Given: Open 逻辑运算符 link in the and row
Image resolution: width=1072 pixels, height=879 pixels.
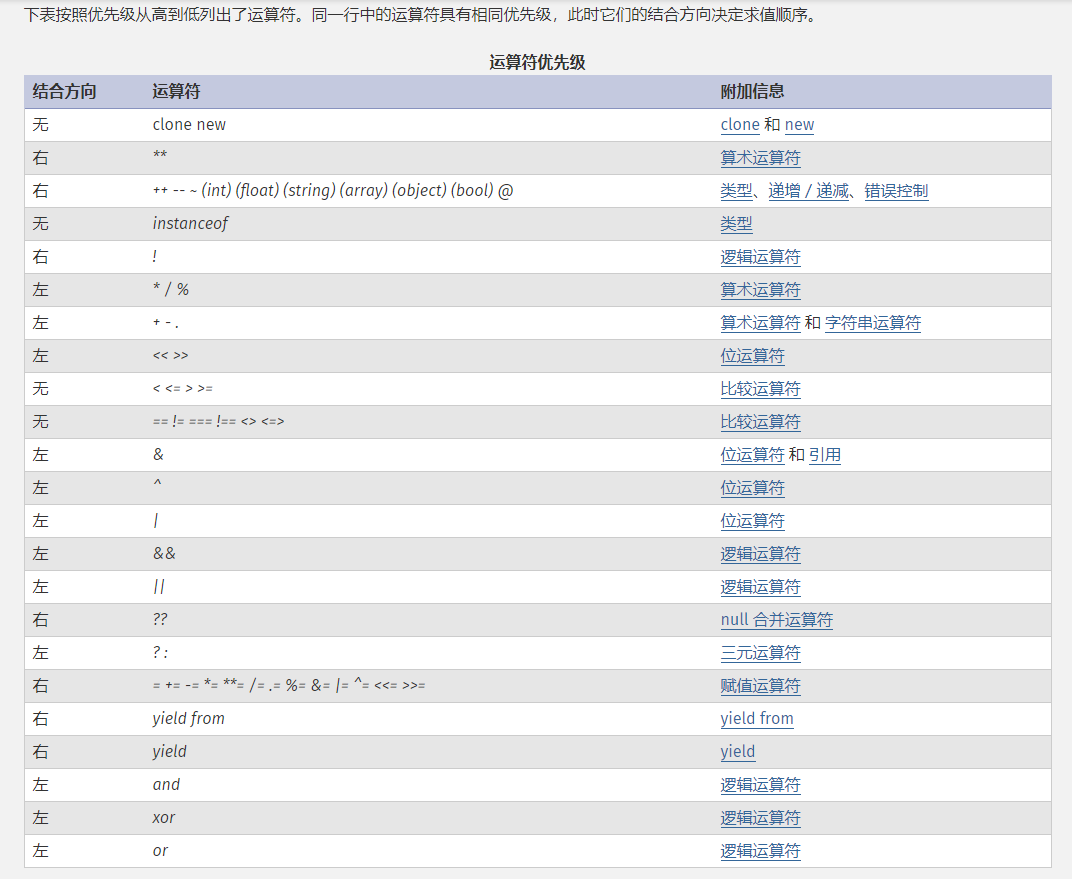Looking at the screenshot, I should point(760,785).
